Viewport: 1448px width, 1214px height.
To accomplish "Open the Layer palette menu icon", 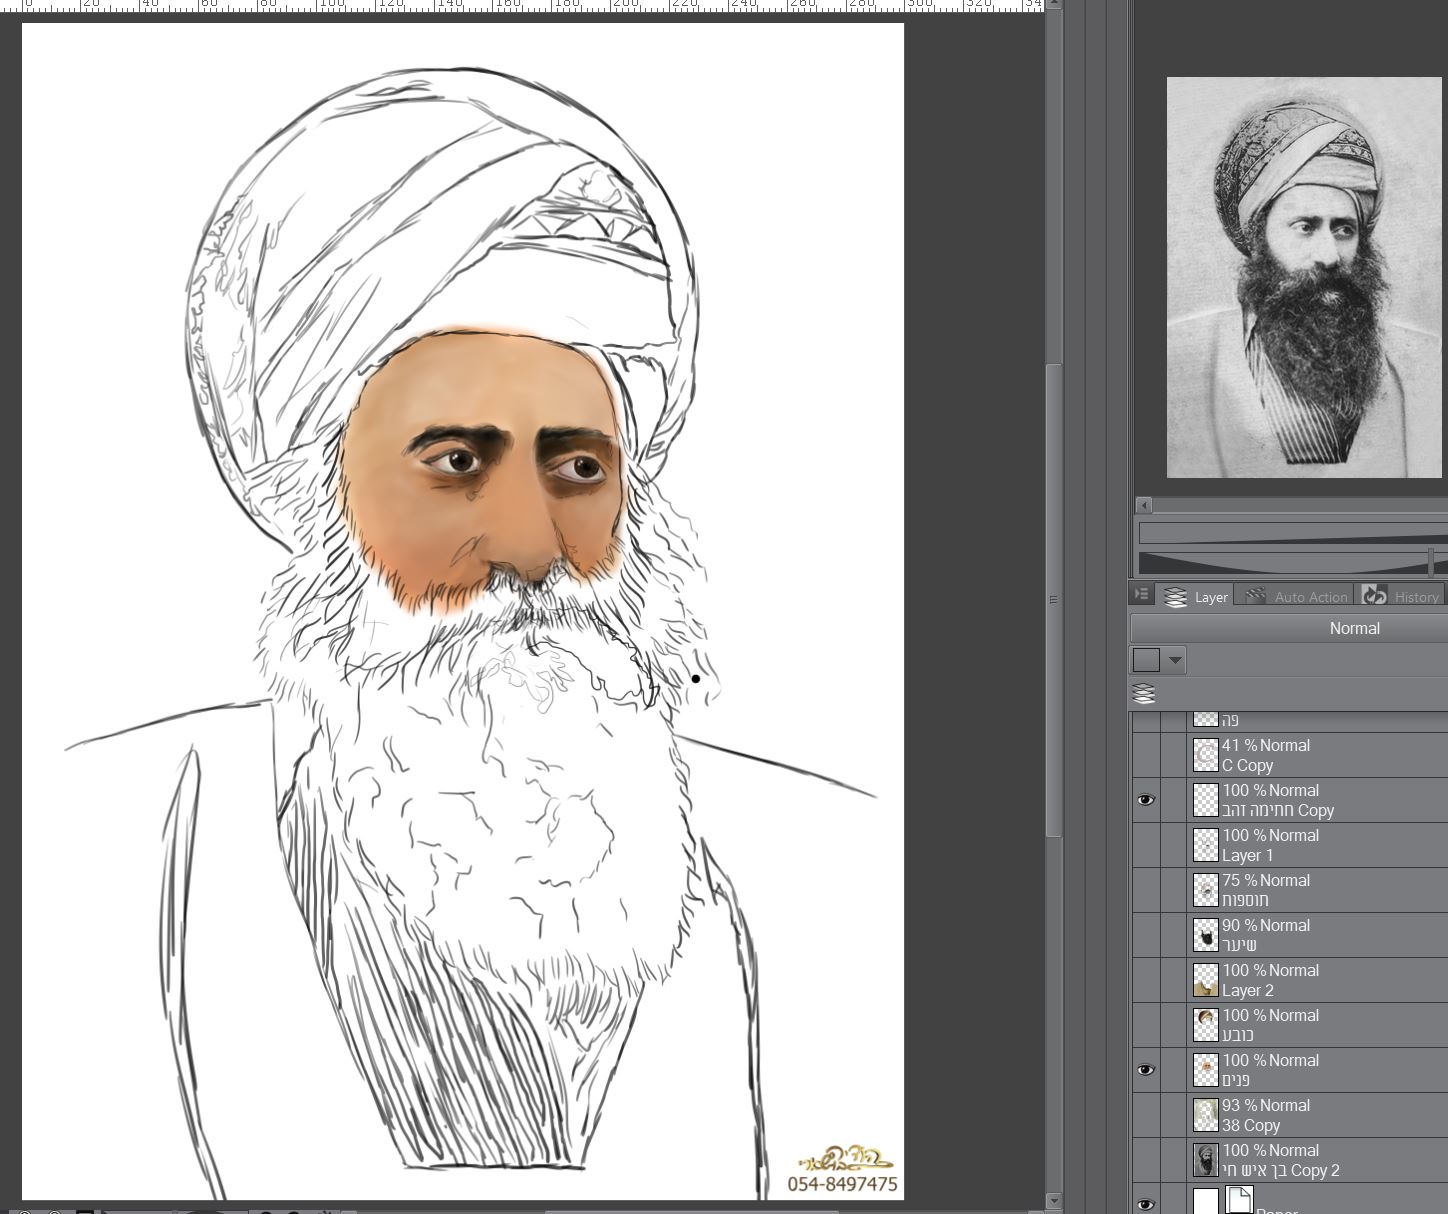I will pos(1141,594).
